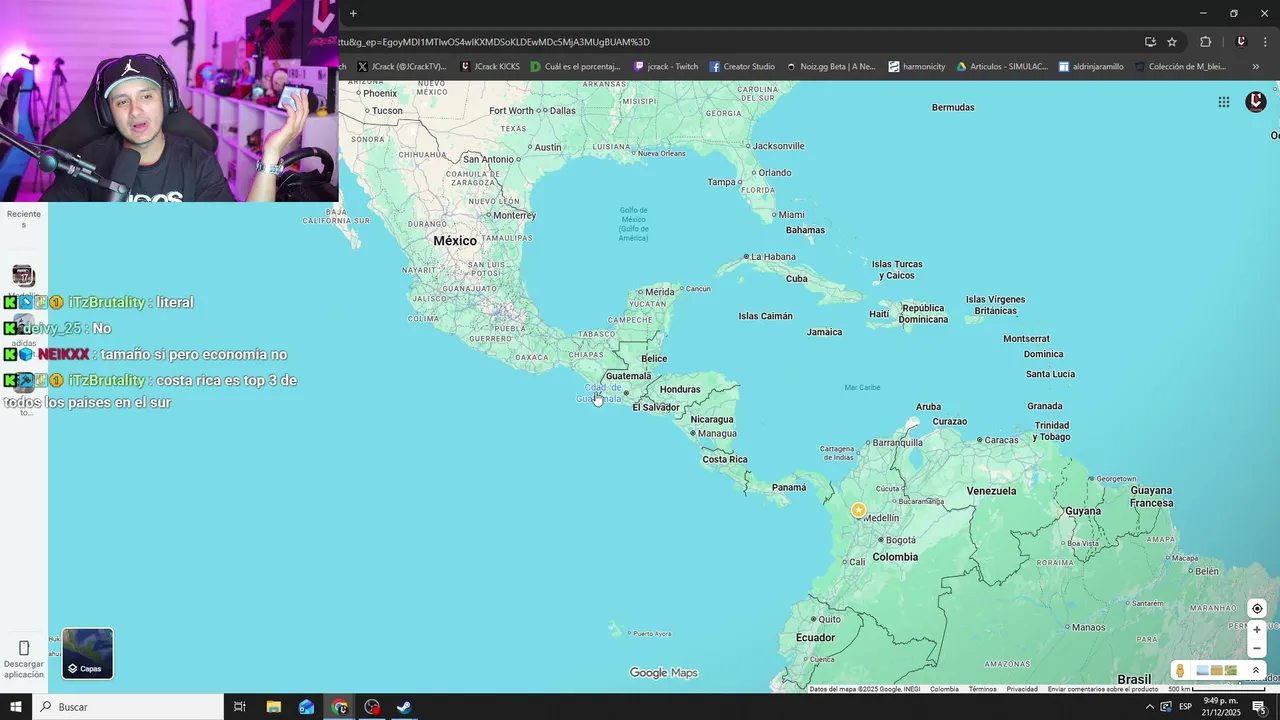Open the notification center in the tray
This screenshot has height=720, width=1280.
pyautogui.click(x=1259, y=707)
